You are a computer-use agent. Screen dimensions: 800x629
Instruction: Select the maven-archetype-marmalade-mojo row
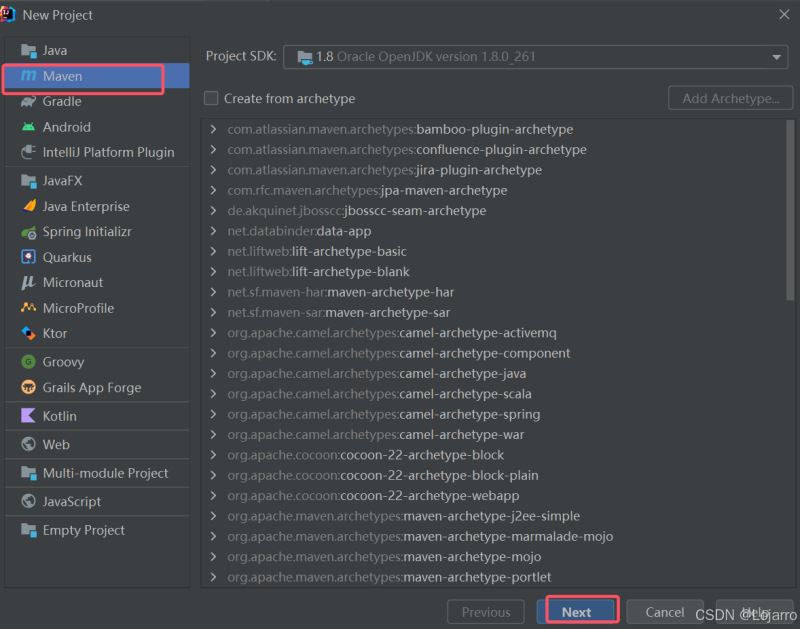pos(494,537)
